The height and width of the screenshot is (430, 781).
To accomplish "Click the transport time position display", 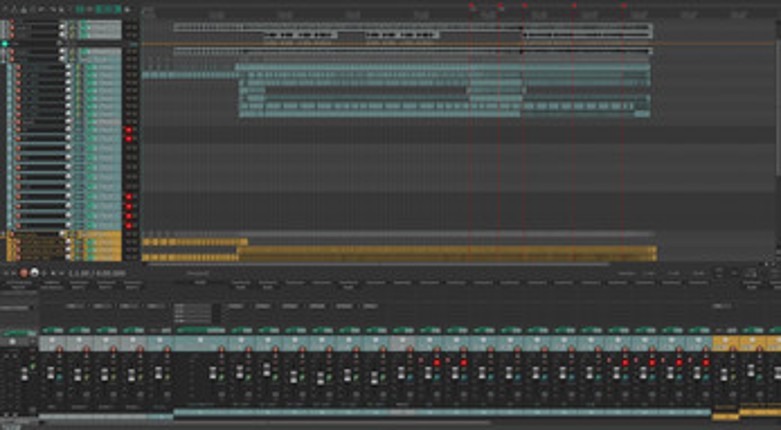I will click(97, 274).
